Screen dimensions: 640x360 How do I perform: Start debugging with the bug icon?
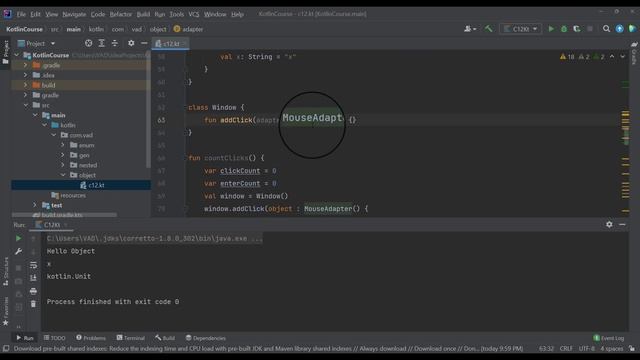pyautogui.click(x=564, y=29)
